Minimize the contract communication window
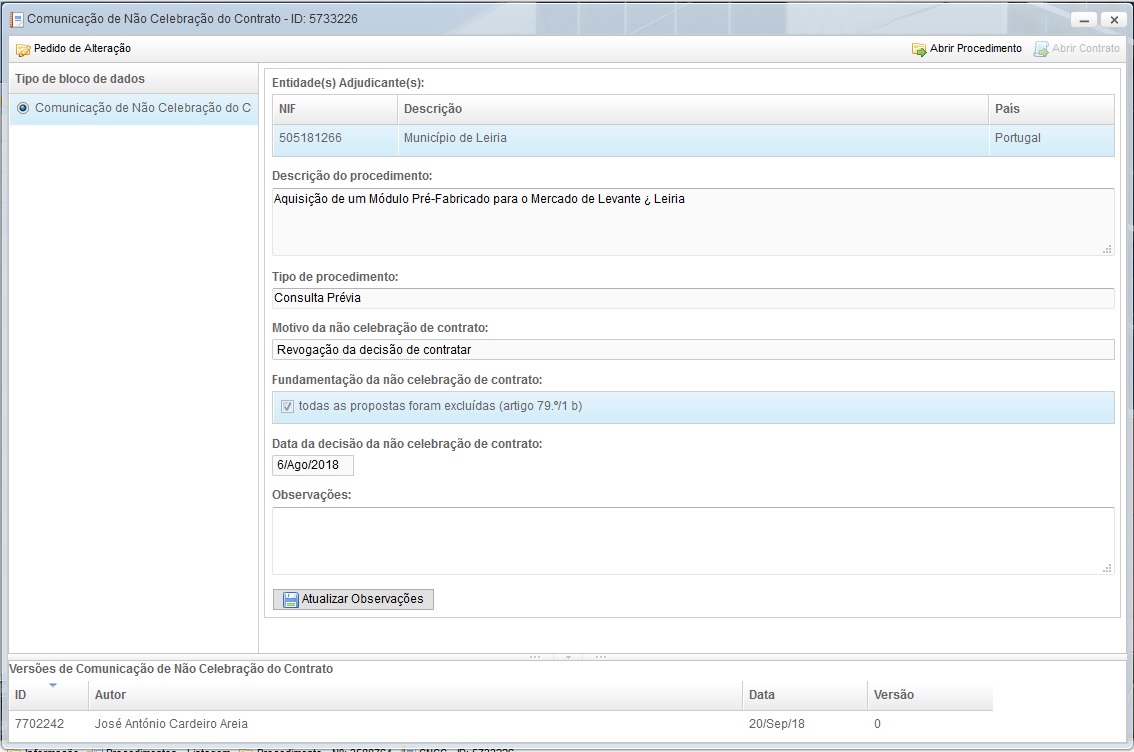 tap(1085, 20)
